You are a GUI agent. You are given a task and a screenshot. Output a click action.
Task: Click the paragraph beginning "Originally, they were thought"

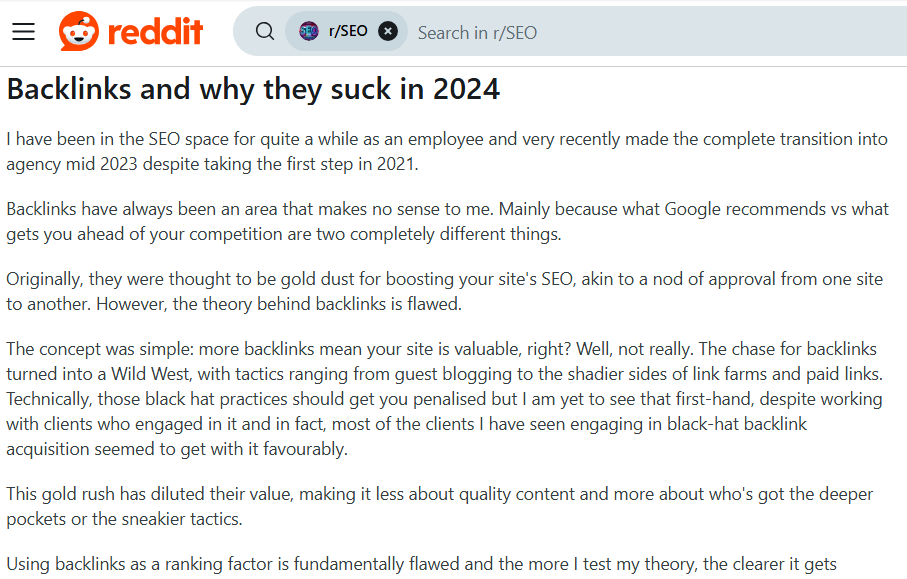[x=444, y=291]
